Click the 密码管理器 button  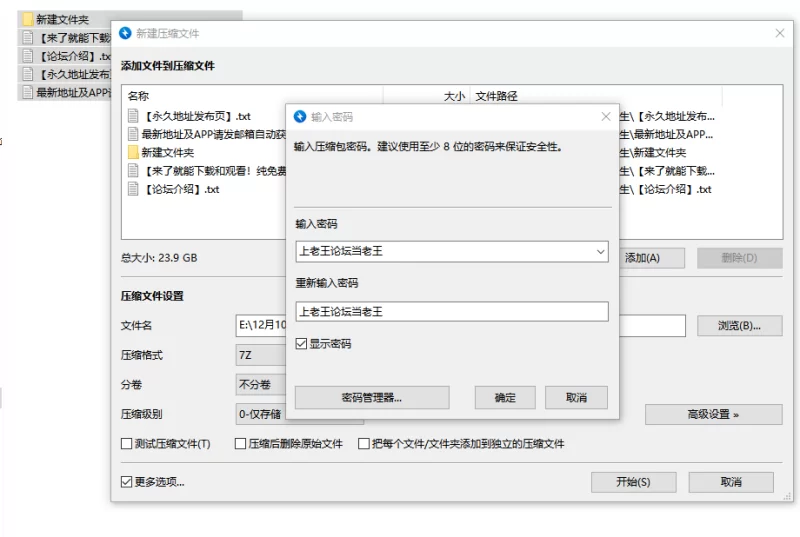(x=371, y=398)
